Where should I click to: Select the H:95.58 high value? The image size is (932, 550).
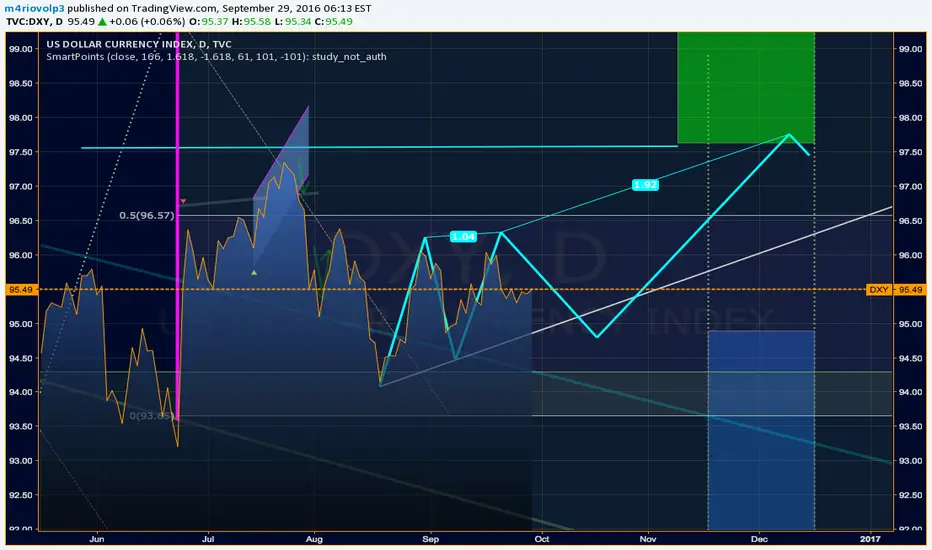(x=251, y=21)
